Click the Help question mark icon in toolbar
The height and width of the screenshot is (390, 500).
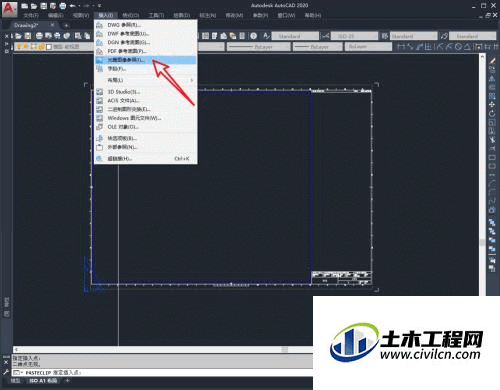click(x=254, y=36)
